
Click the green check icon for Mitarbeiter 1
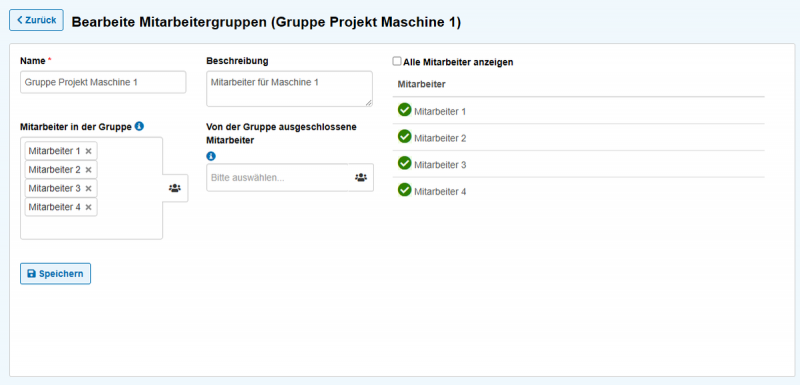click(x=405, y=110)
